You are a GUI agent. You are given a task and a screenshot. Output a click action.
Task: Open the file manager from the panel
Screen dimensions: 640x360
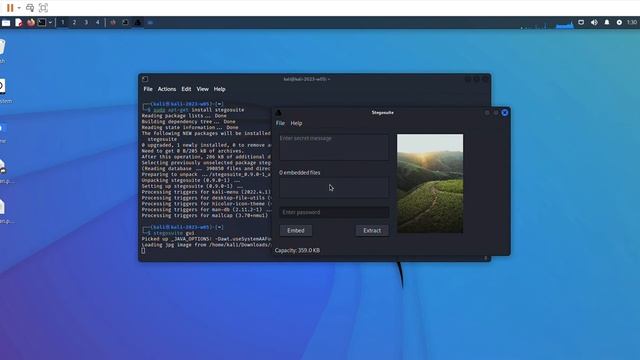point(6,23)
